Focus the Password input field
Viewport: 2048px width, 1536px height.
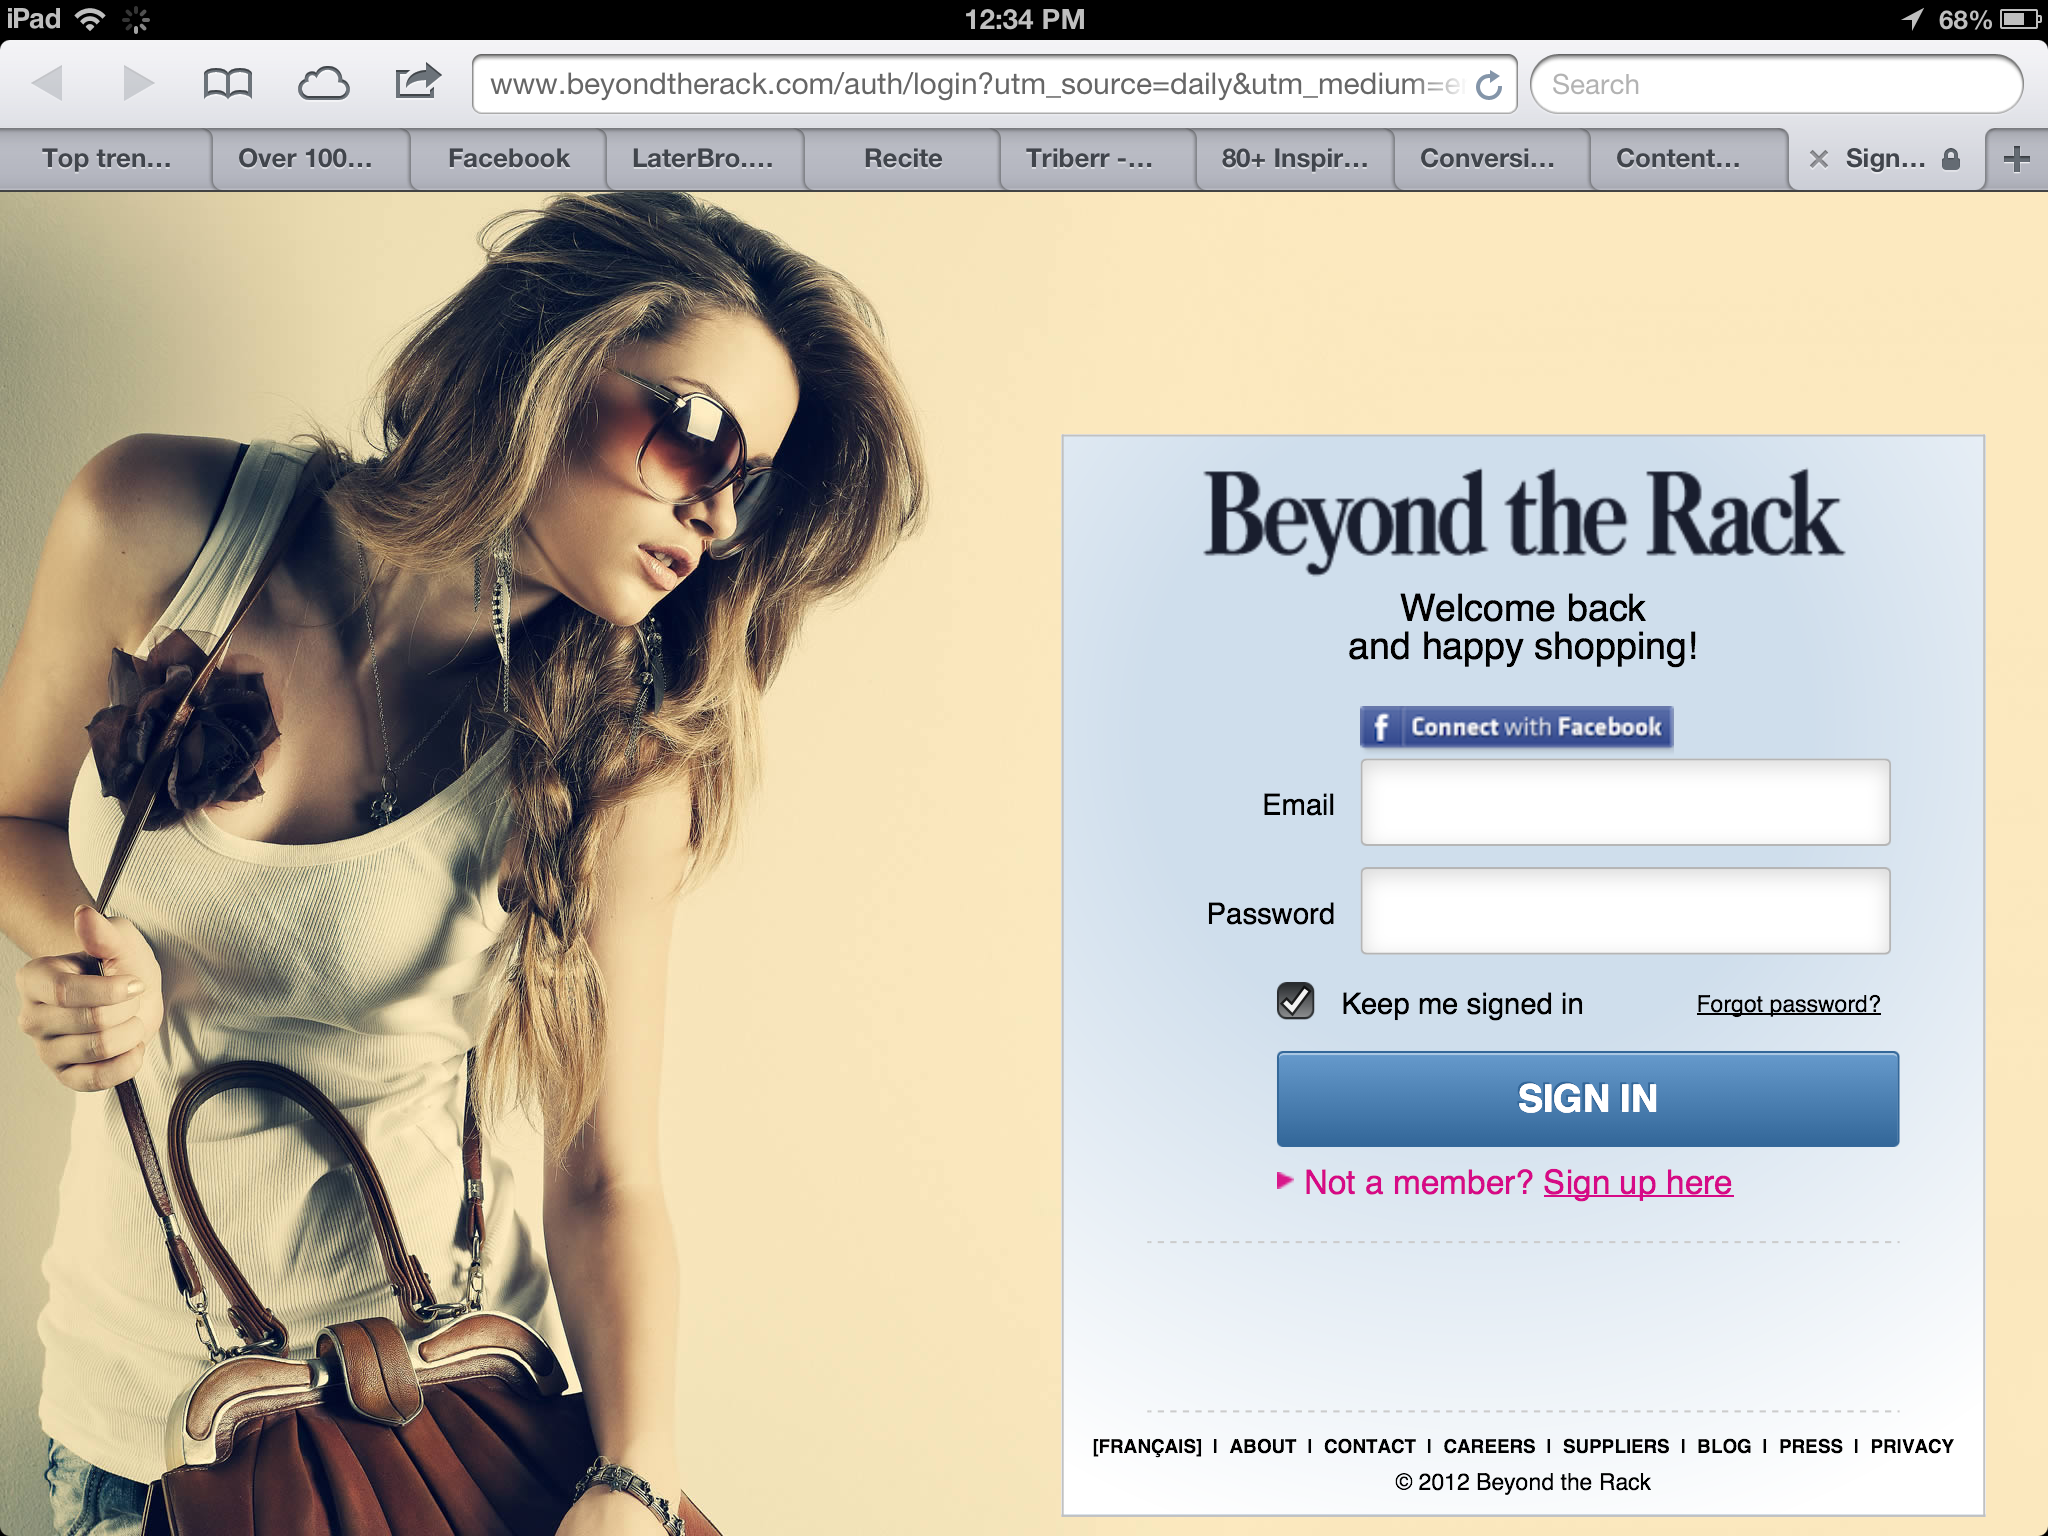1625,911
